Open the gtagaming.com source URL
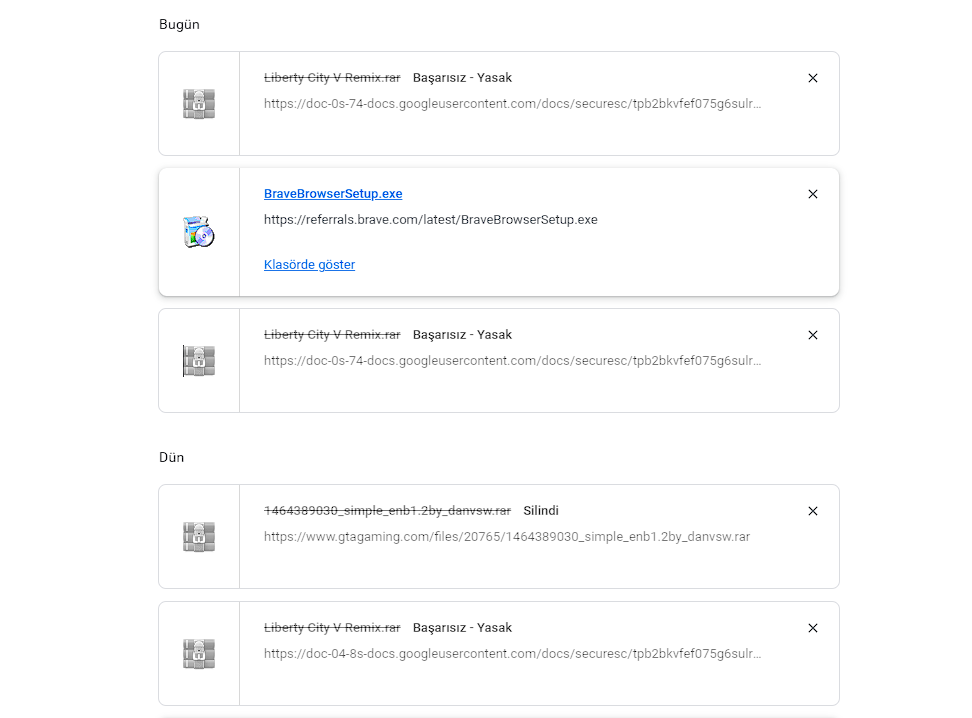This screenshot has height=718, width=972. (x=506, y=536)
